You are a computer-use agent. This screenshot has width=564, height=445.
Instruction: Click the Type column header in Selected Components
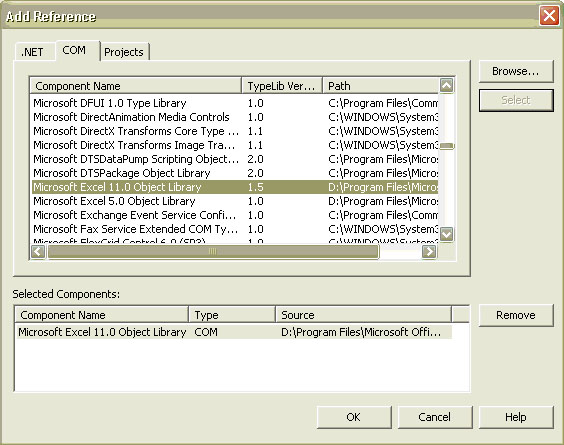coord(232,315)
